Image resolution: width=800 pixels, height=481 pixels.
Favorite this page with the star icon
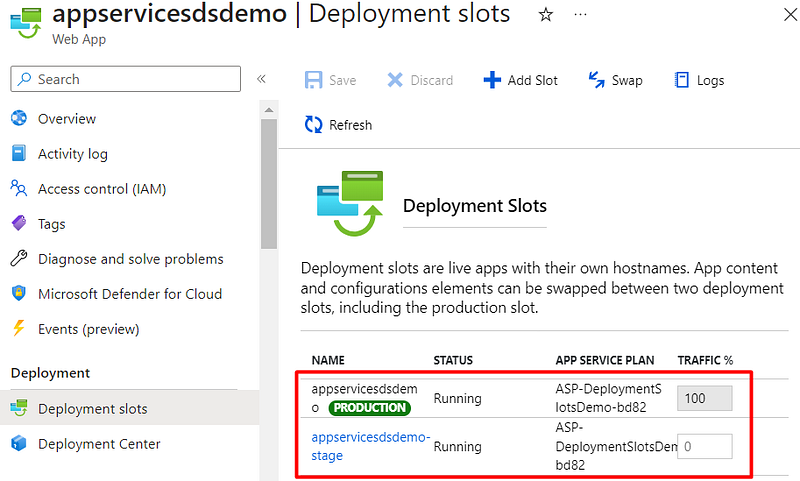point(546,15)
